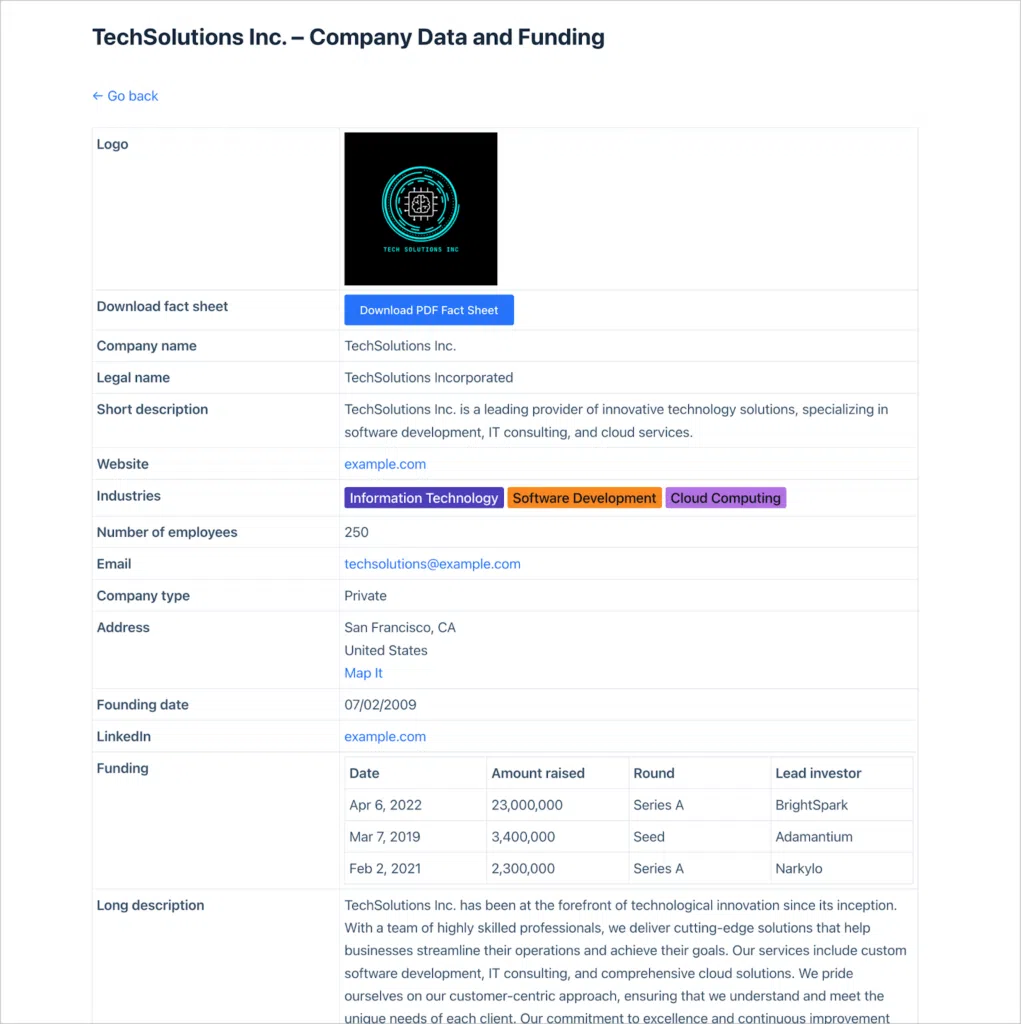The width and height of the screenshot is (1021, 1024).
Task: Select the Information Technology industry tag
Action: 424,498
